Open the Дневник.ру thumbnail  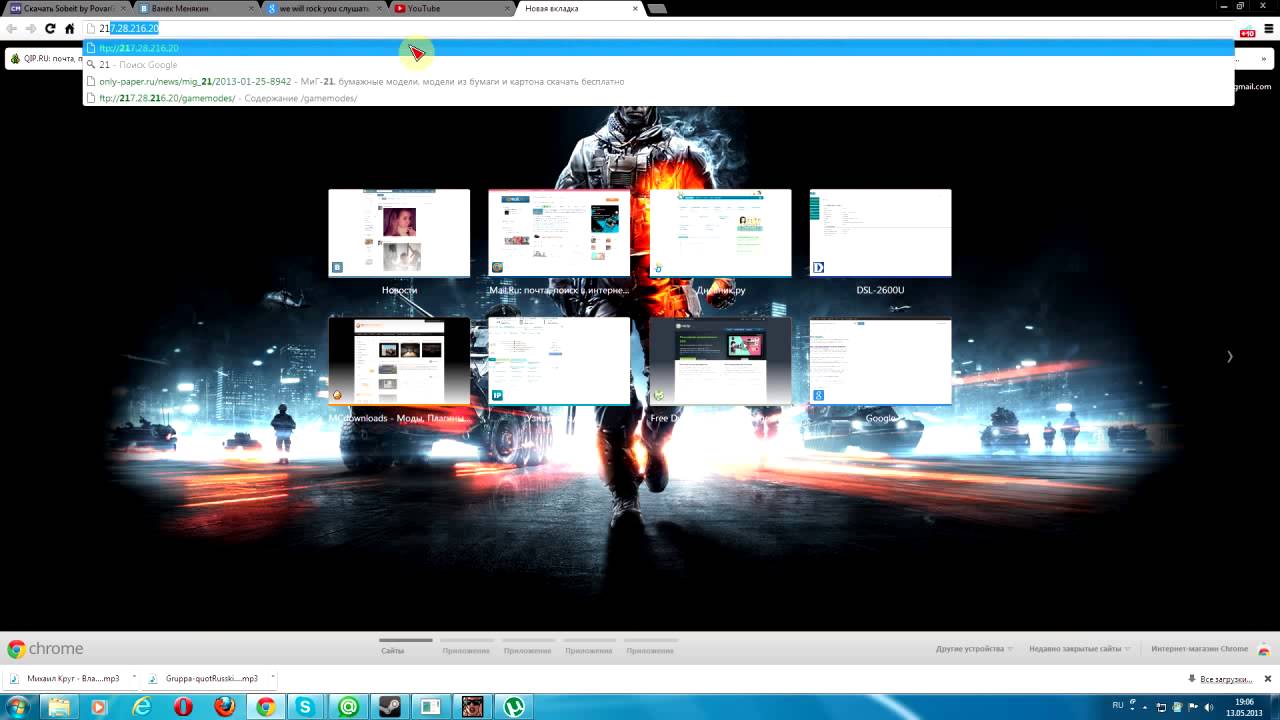click(720, 233)
